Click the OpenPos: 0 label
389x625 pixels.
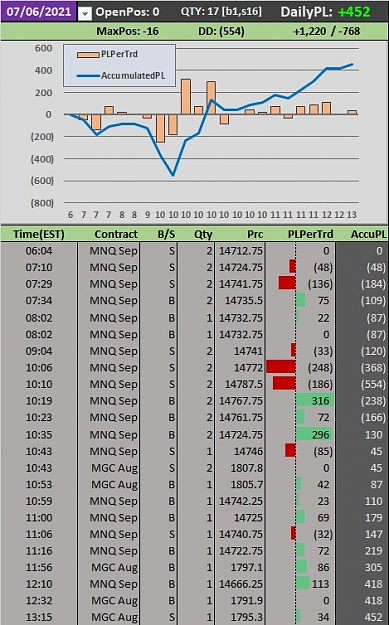[127, 12]
